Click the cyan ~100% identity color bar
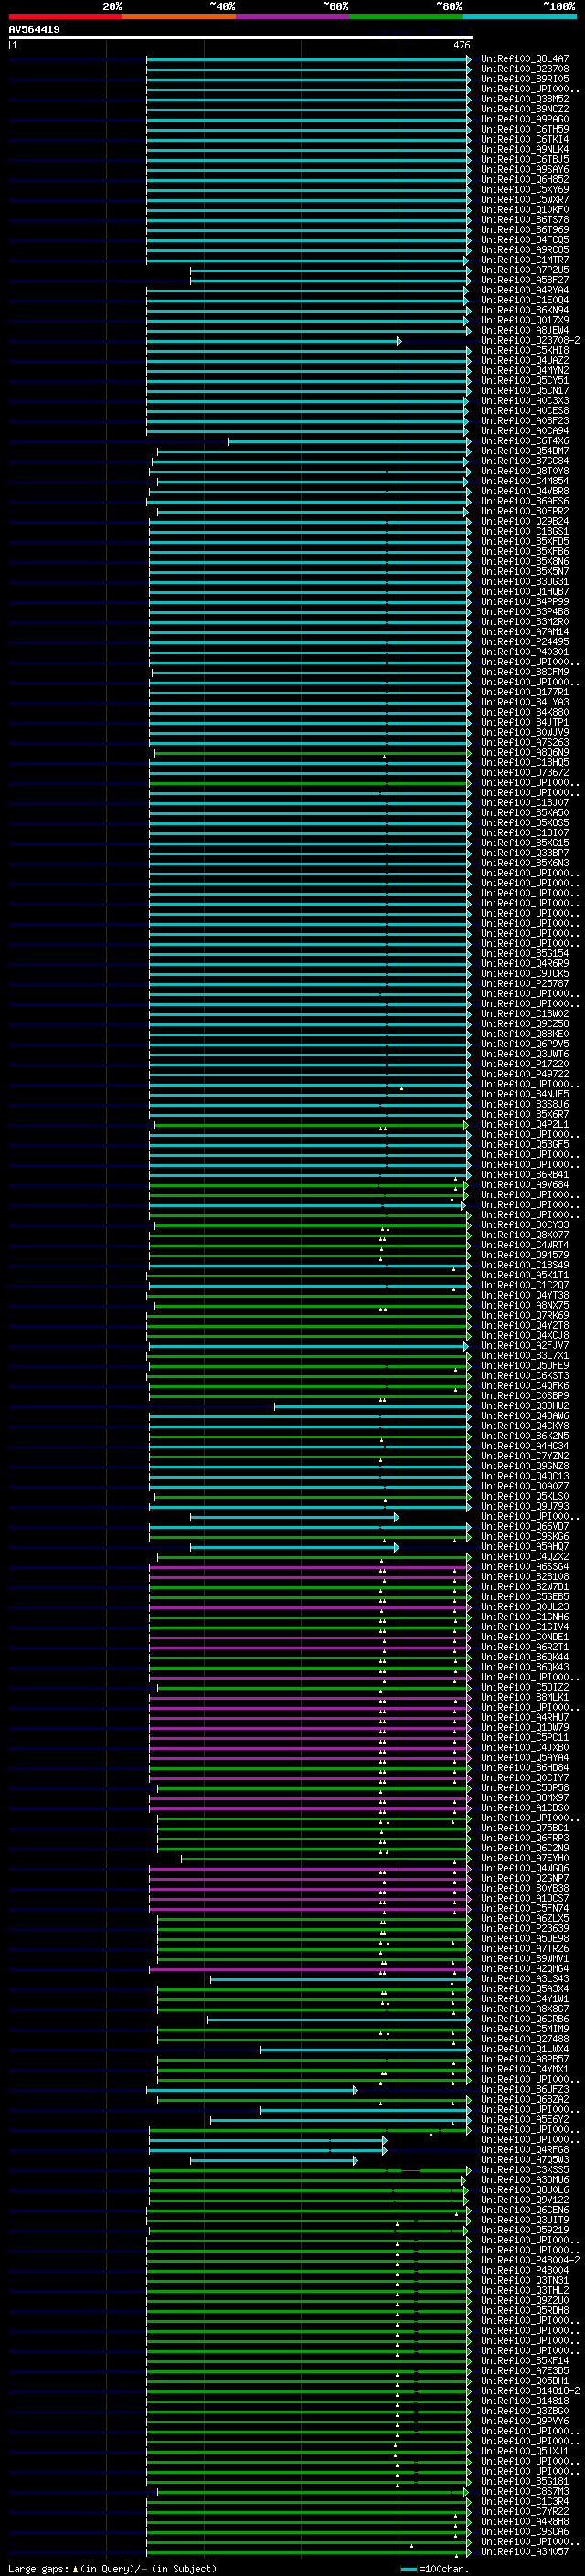This screenshot has height=2576, width=585. (x=520, y=16)
